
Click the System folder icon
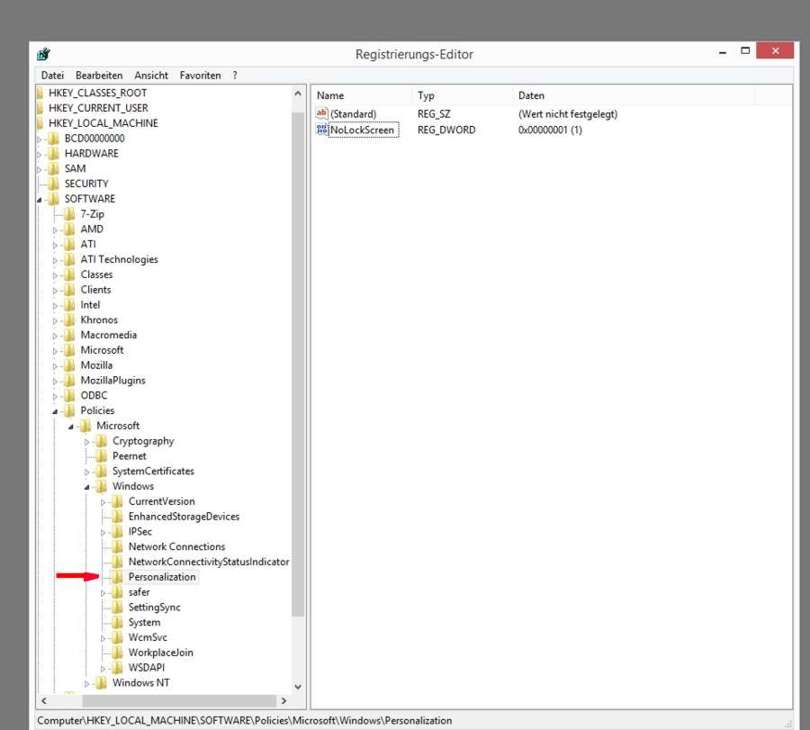tap(118, 622)
